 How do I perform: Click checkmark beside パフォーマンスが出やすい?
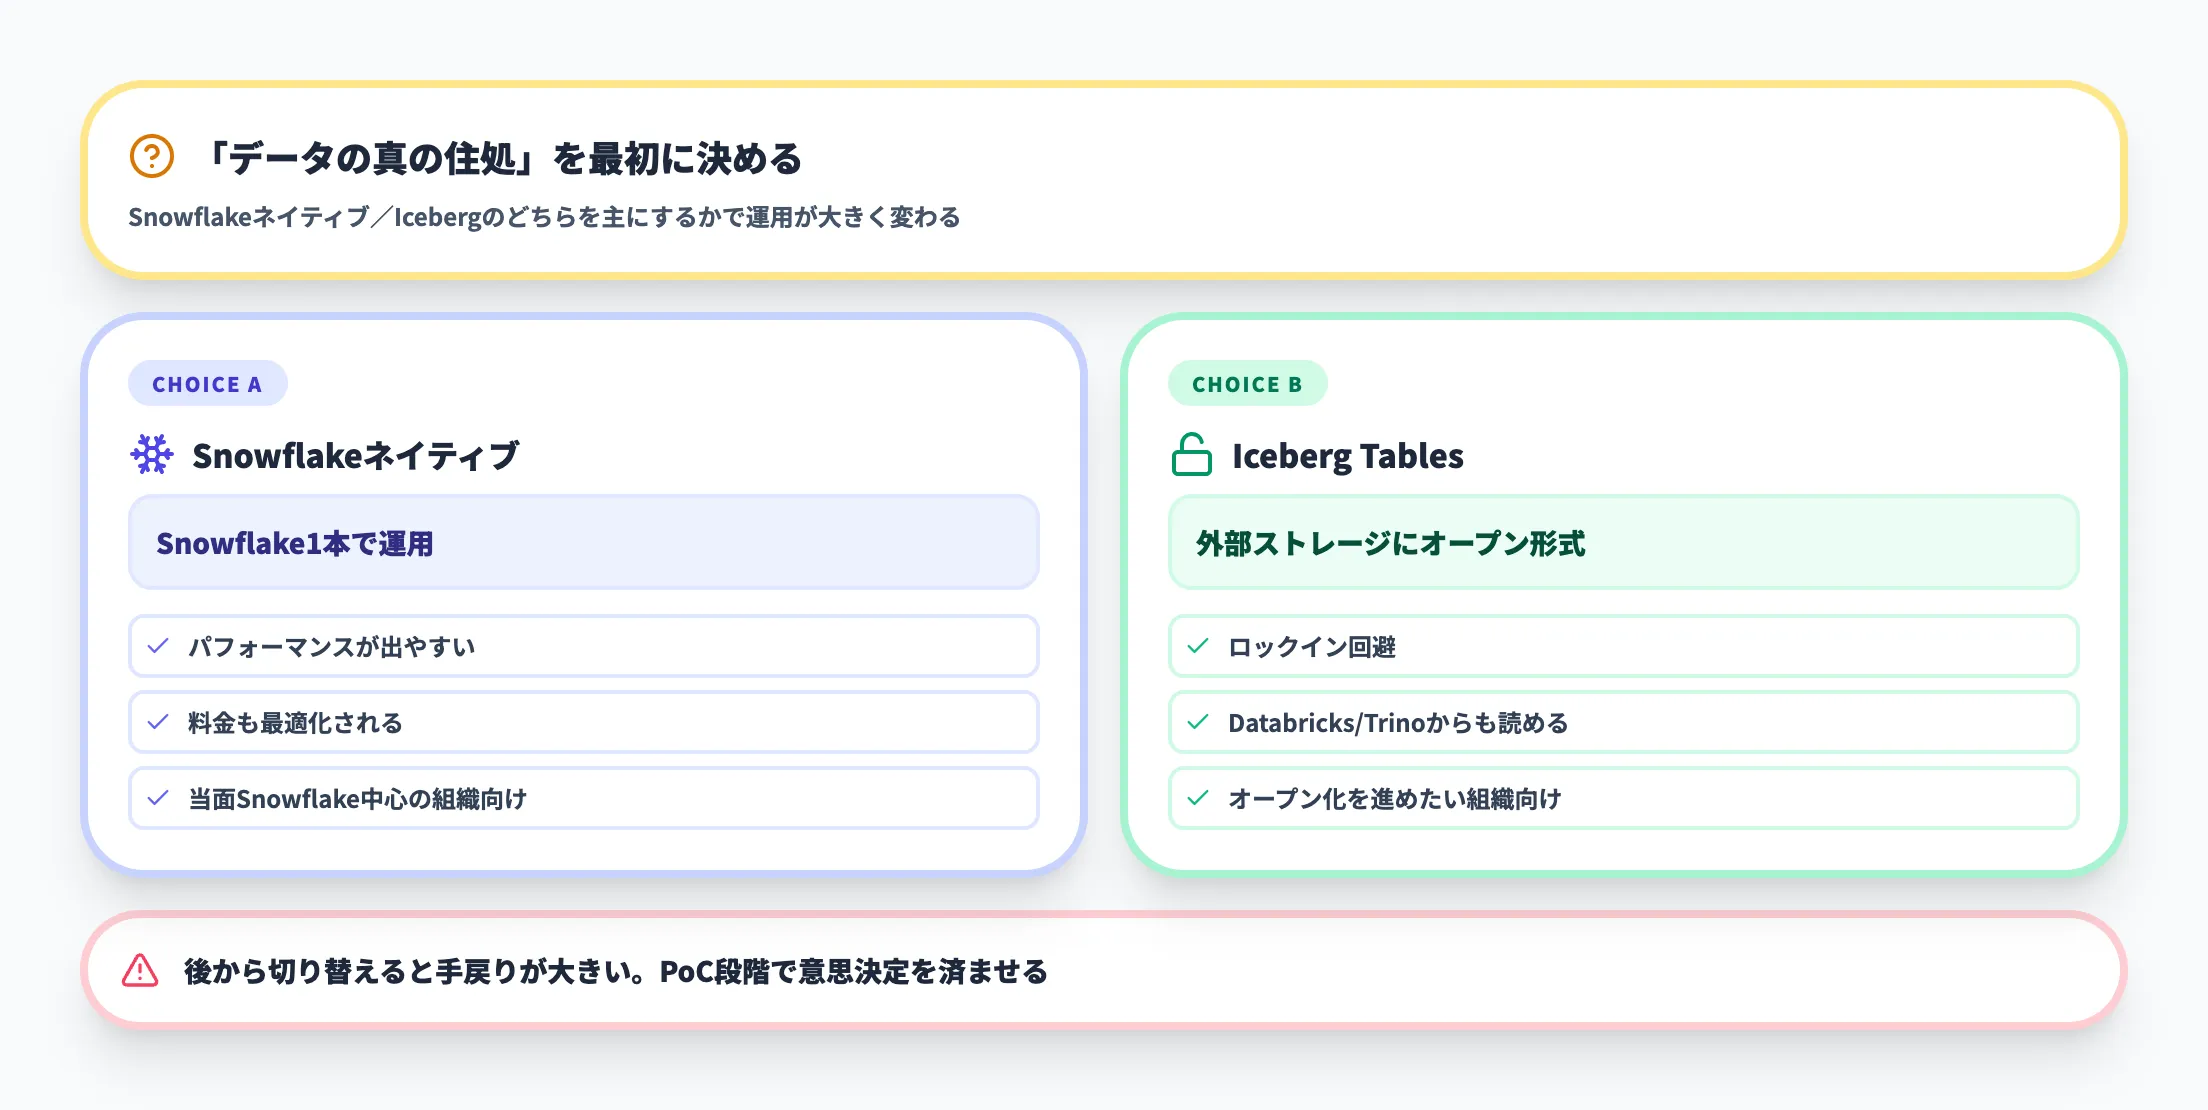(158, 647)
